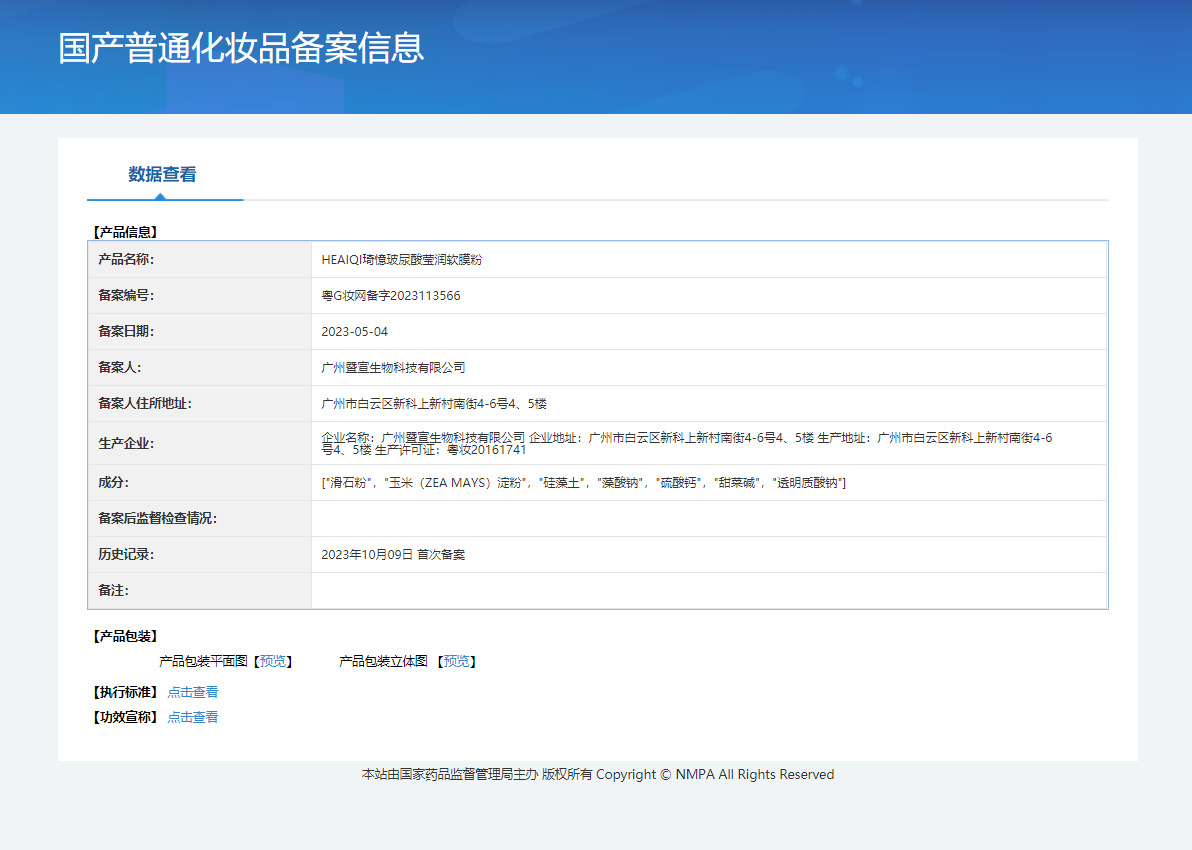
Task: Click the 备案后监督检查情况 row label
Action: (157, 519)
